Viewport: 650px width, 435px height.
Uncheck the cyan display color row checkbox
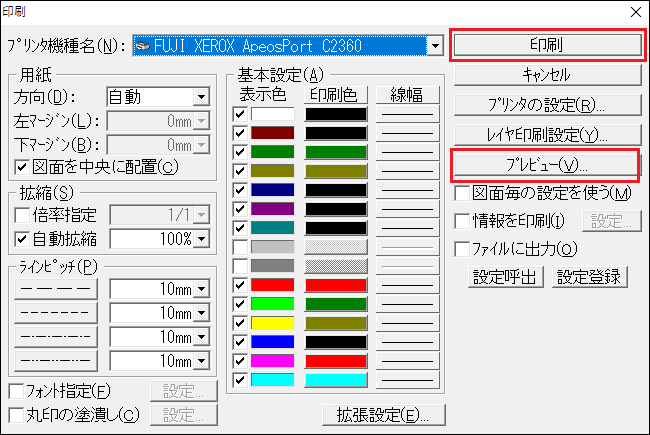(240, 380)
